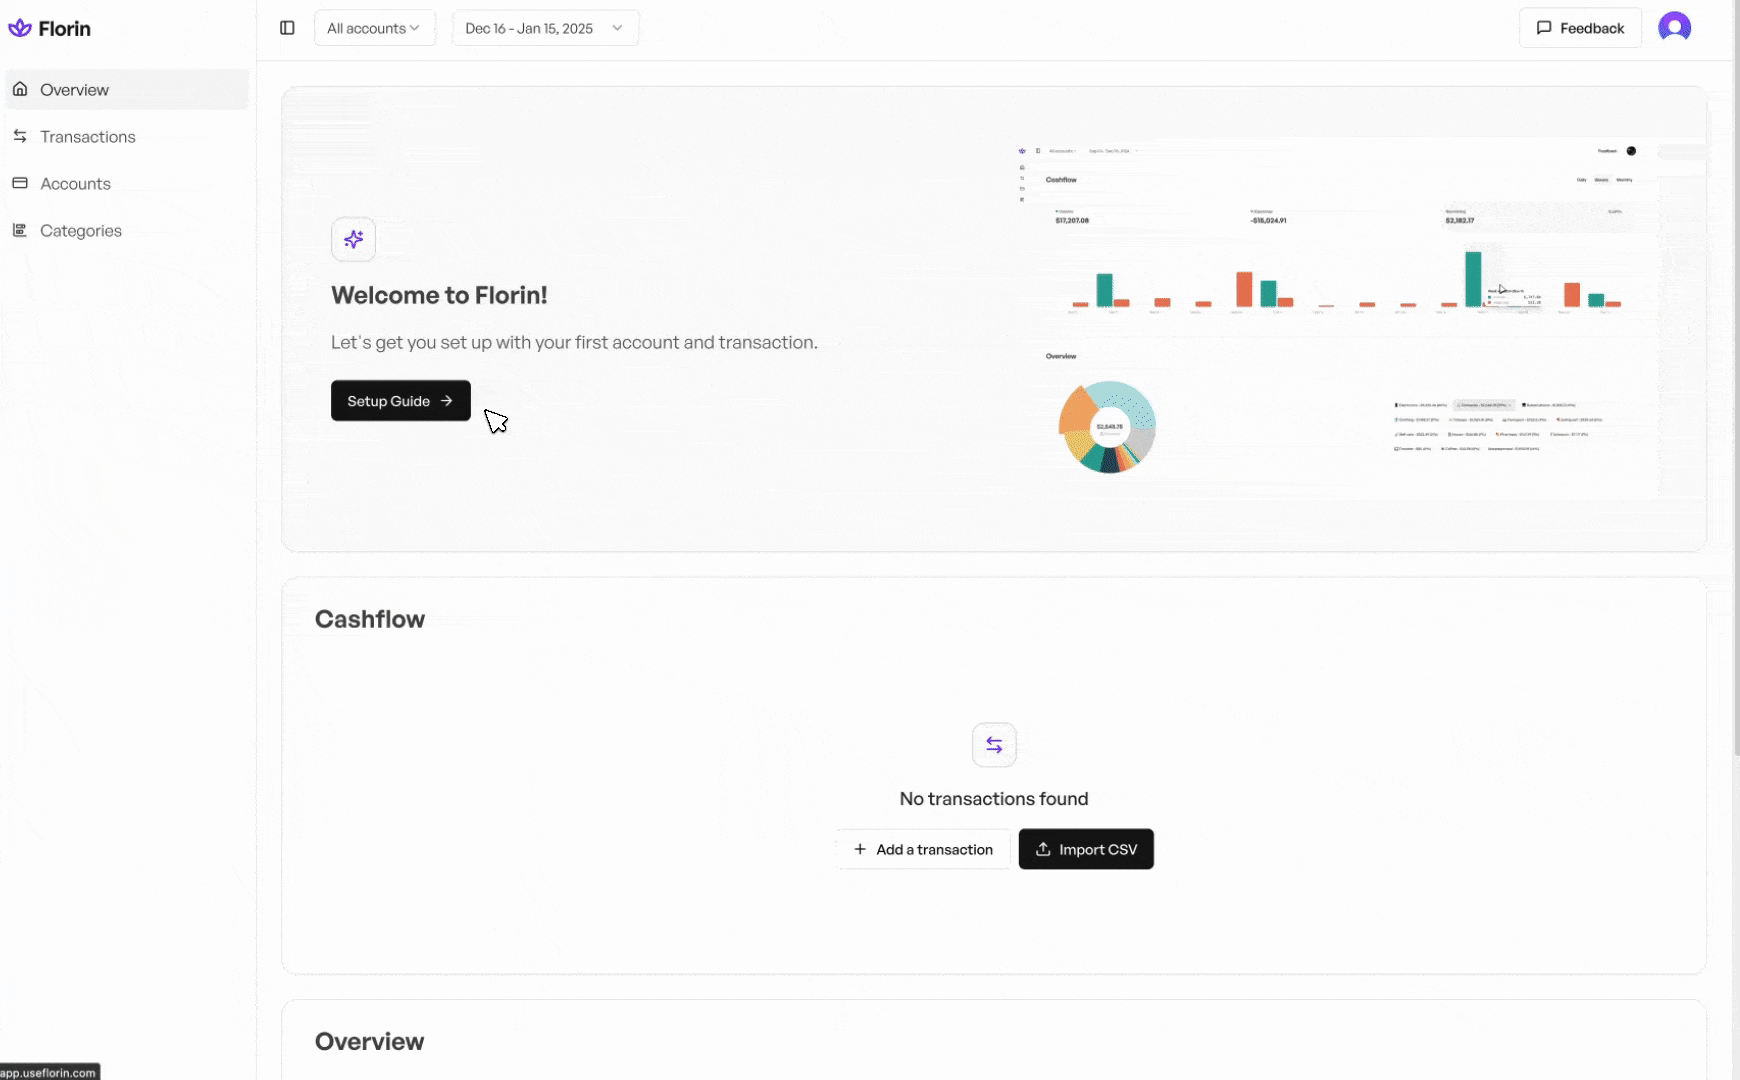
Task: Click the bottom Overview section heading
Action: pyautogui.click(x=370, y=1041)
